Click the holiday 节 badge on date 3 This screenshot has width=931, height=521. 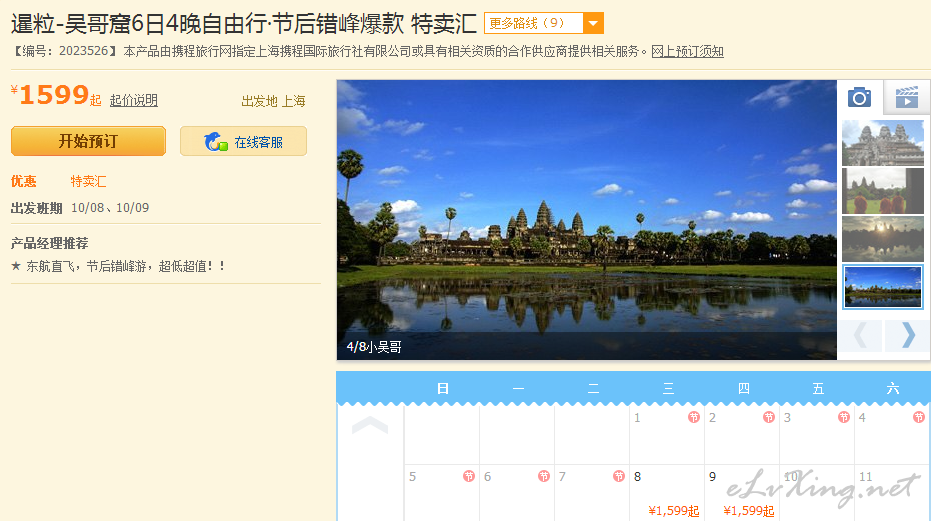tap(844, 417)
